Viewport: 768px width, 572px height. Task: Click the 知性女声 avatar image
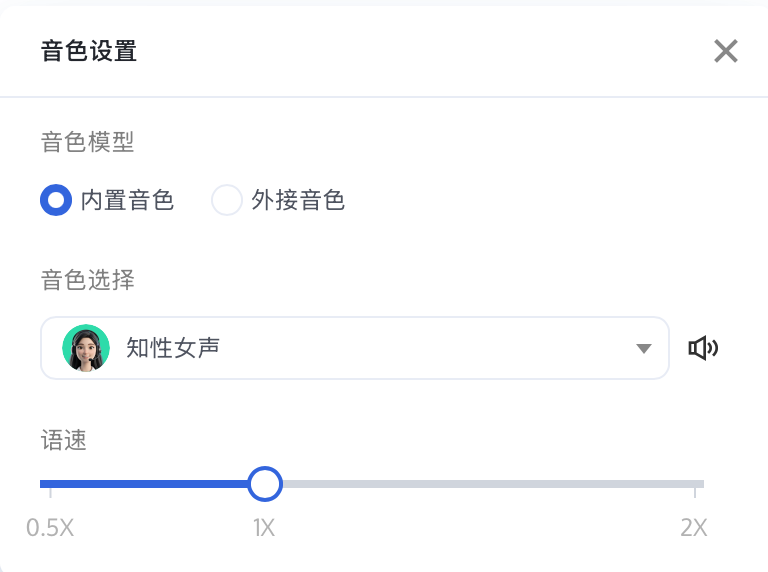(x=86, y=348)
